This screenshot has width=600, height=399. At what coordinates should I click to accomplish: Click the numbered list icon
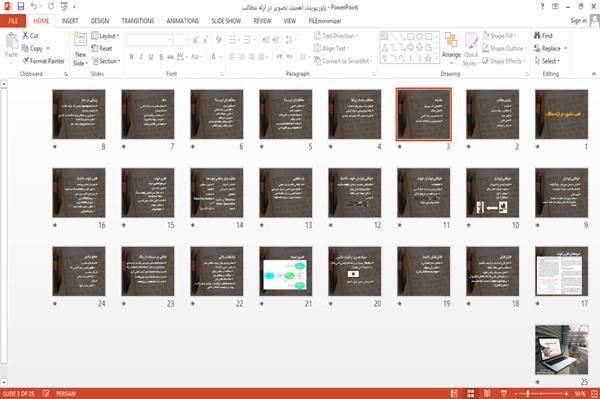(x=248, y=40)
